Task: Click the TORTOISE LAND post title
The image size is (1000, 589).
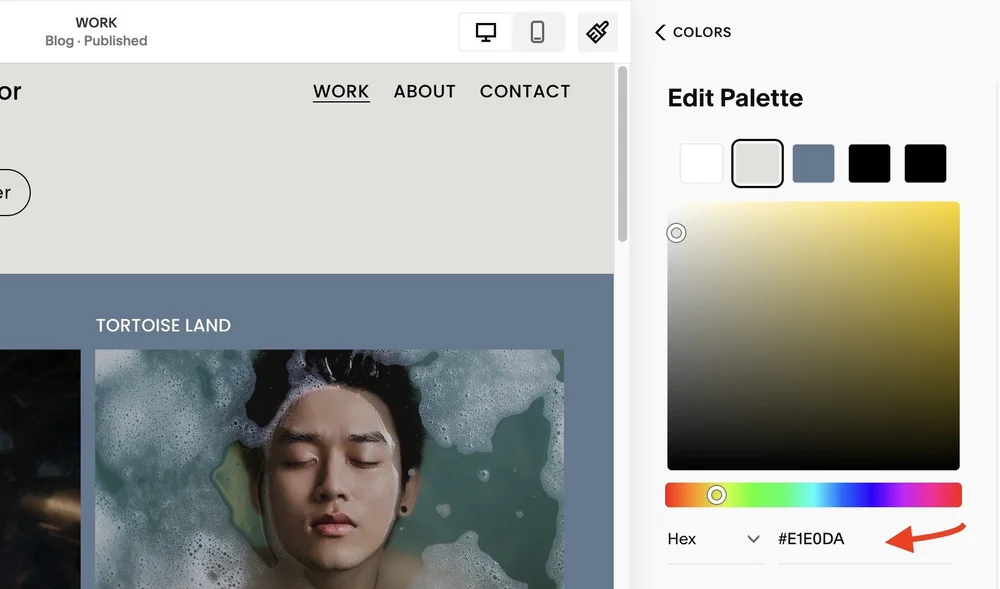Action: pyautogui.click(x=163, y=326)
